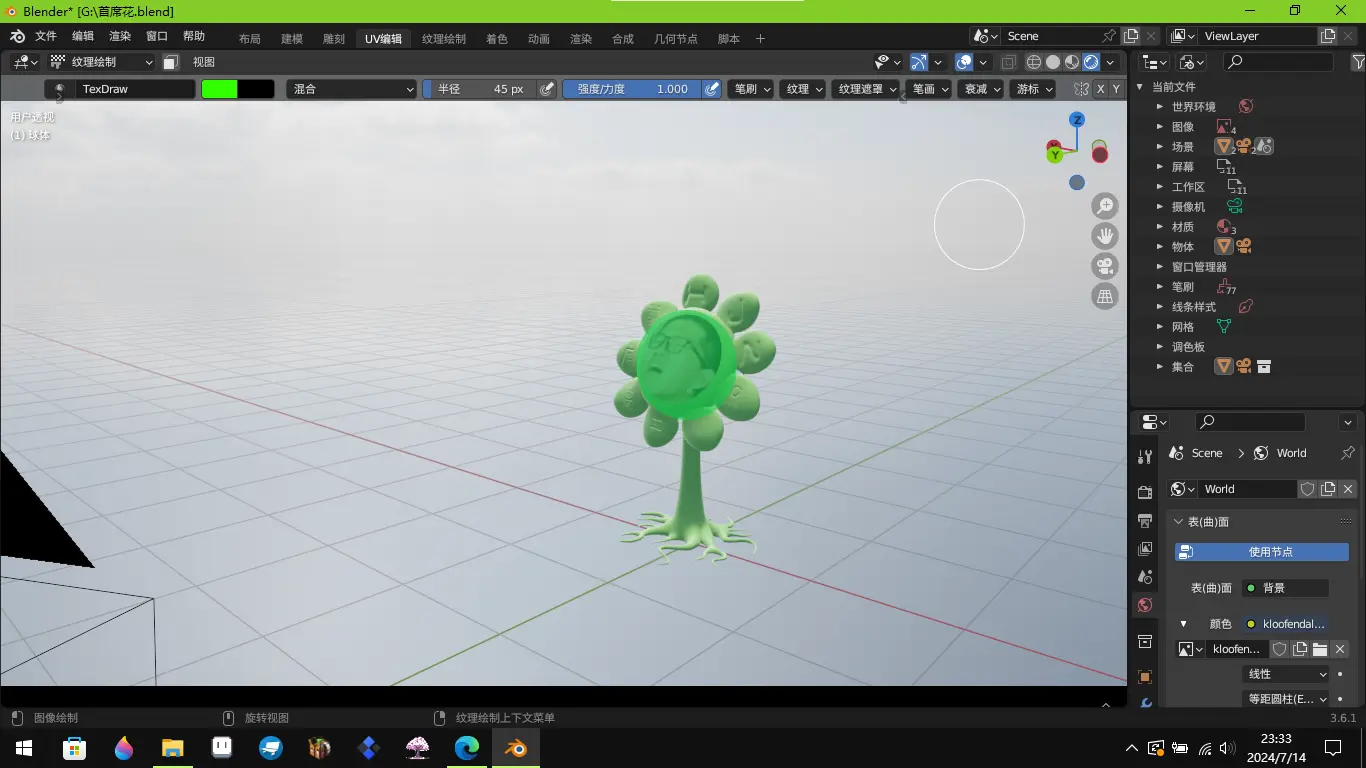Toggle X-axis symmetry button
The width and height of the screenshot is (1366, 768).
click(x=1100, y=89)
